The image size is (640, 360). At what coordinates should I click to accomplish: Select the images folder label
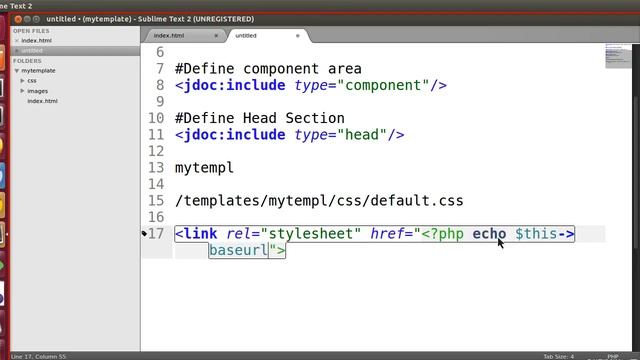pyautogui.click(x=38, y=91)
